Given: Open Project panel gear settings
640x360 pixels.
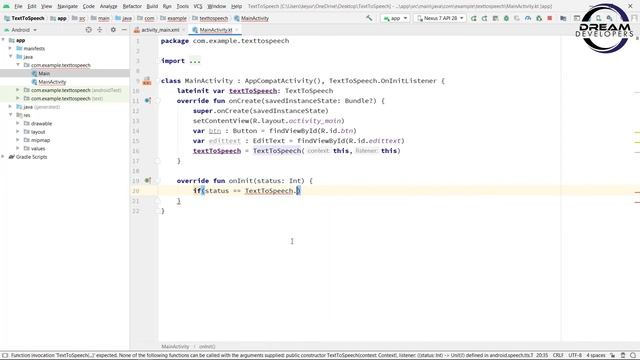Looking at the screenshot, I should coord(113,30).
